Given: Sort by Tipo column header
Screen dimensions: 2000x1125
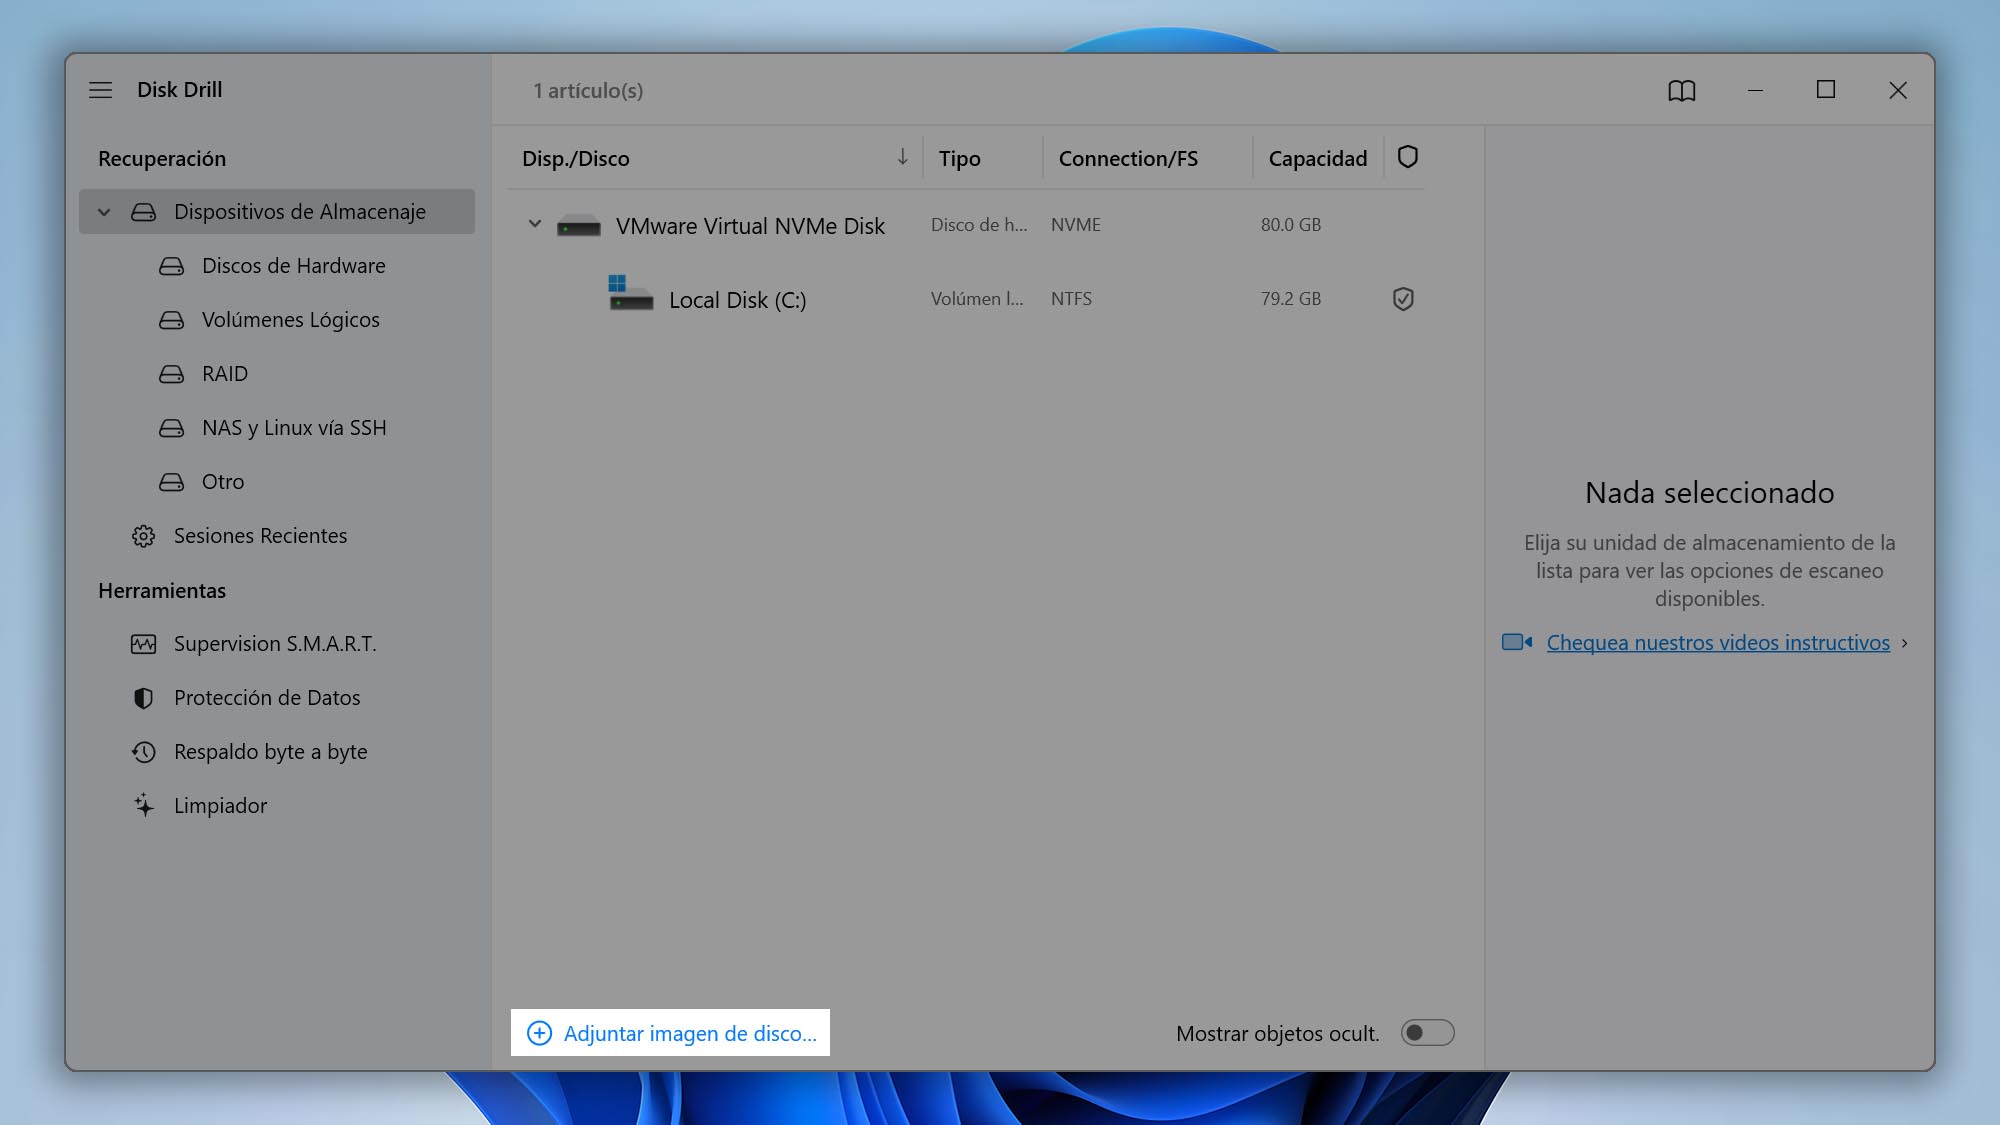Looking at the screenshot, I should tap(959, 159).
